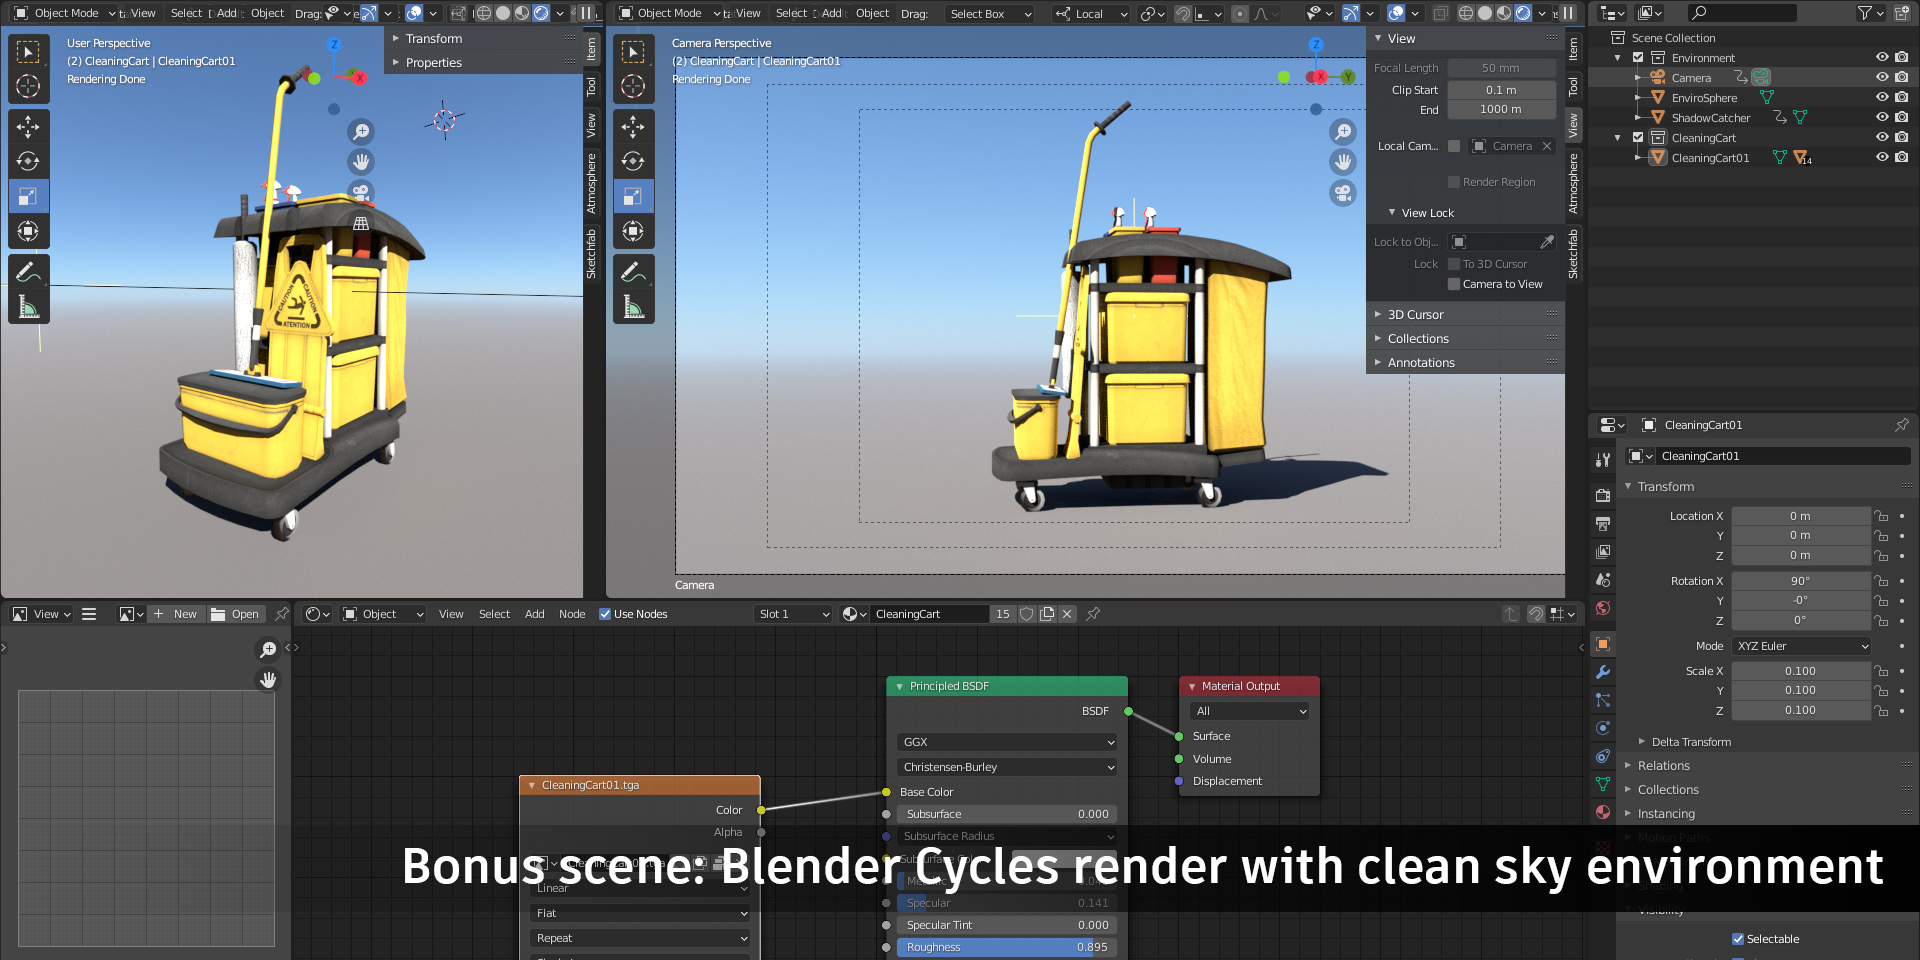This screenshot has width=1920, height=960.
Task: Adjust the Roughness slider
Action: pos(1007,947)
